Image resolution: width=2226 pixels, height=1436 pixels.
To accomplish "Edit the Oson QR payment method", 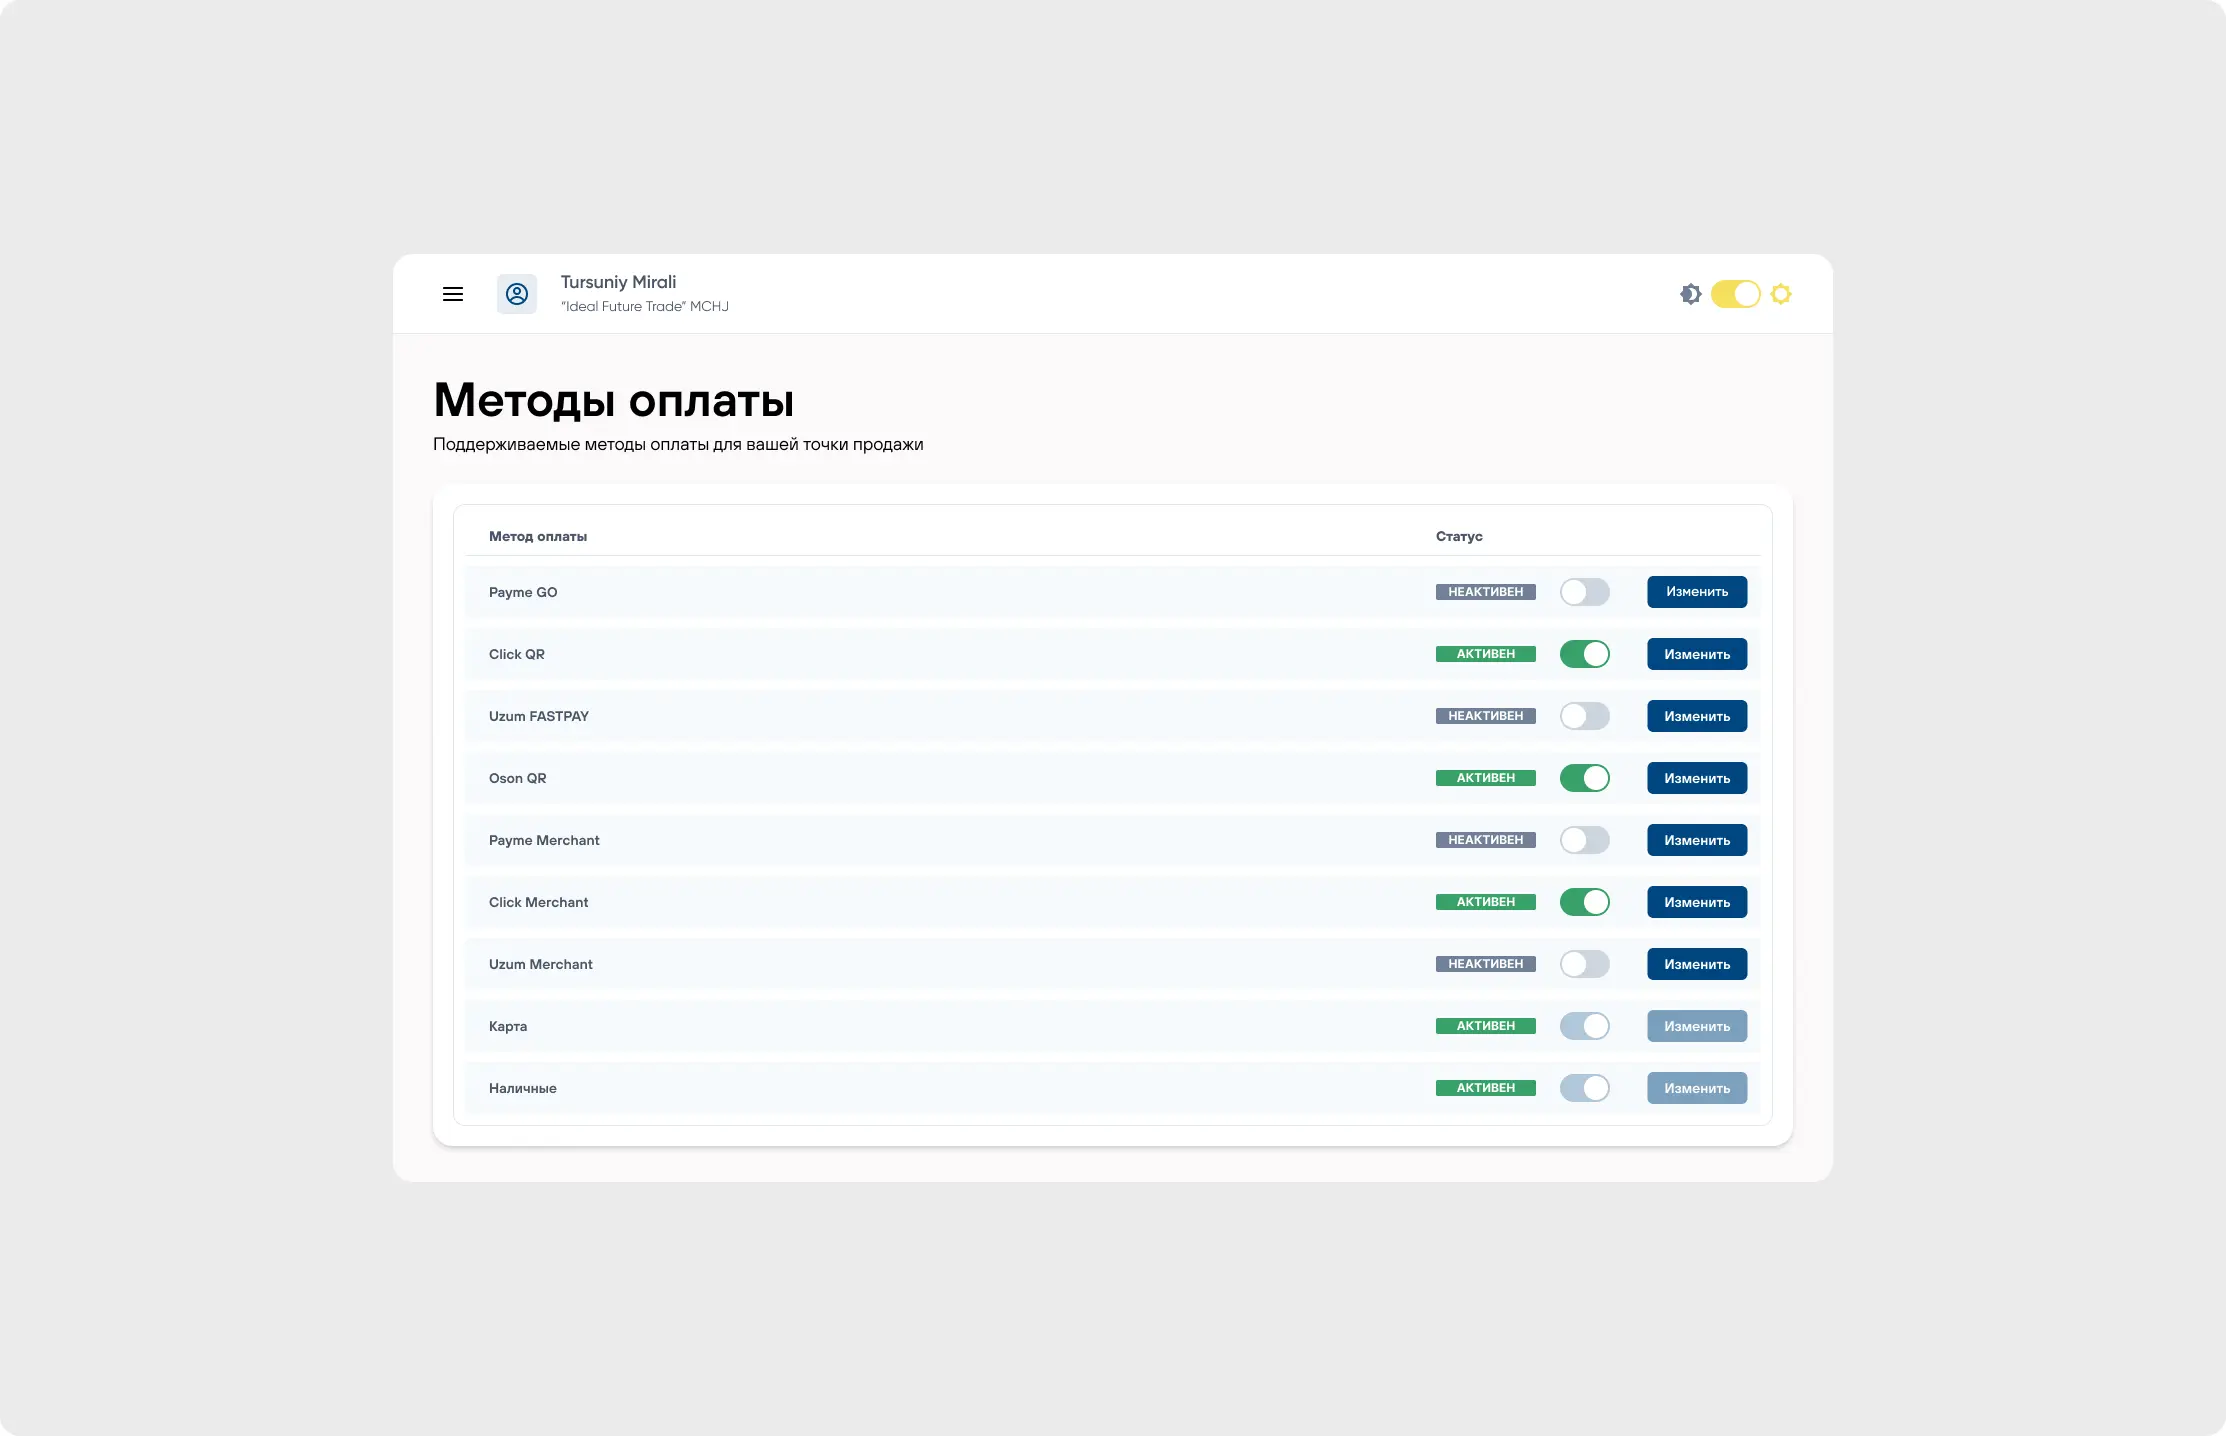I will click(1697, 778).
